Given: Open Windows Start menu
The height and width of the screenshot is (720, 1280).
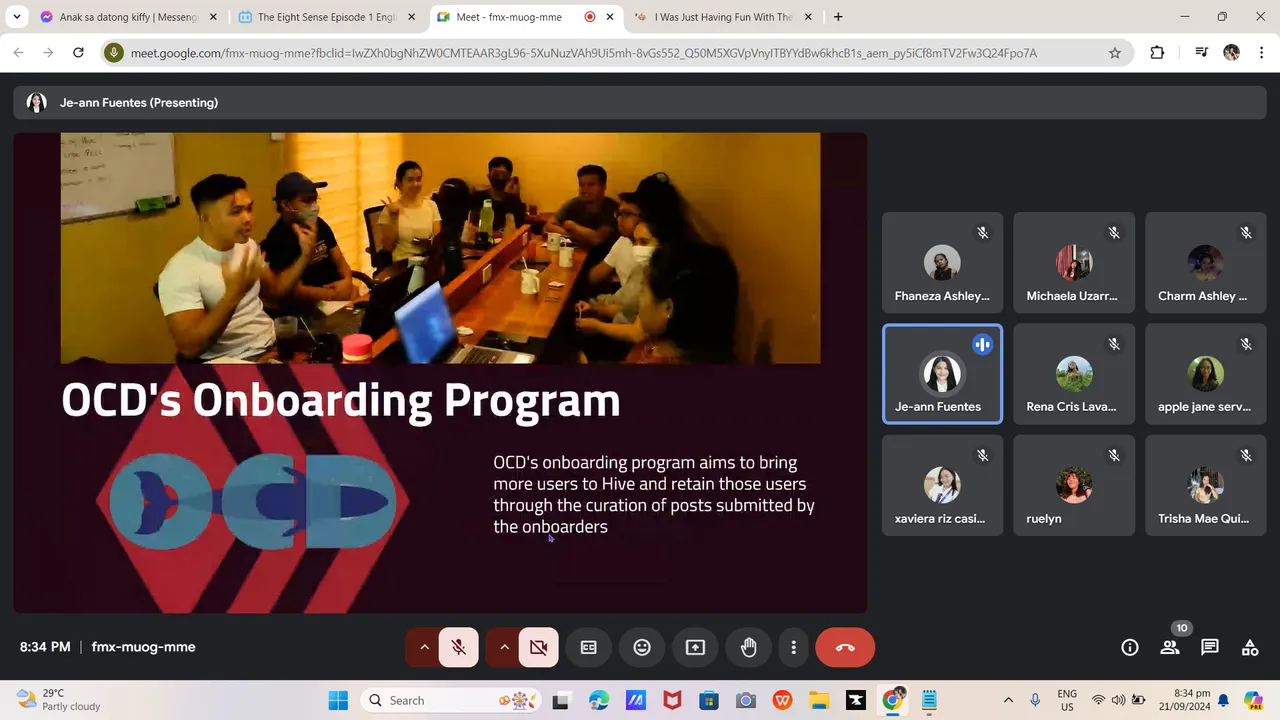Looking at the screenshot, I should (338, 700).
